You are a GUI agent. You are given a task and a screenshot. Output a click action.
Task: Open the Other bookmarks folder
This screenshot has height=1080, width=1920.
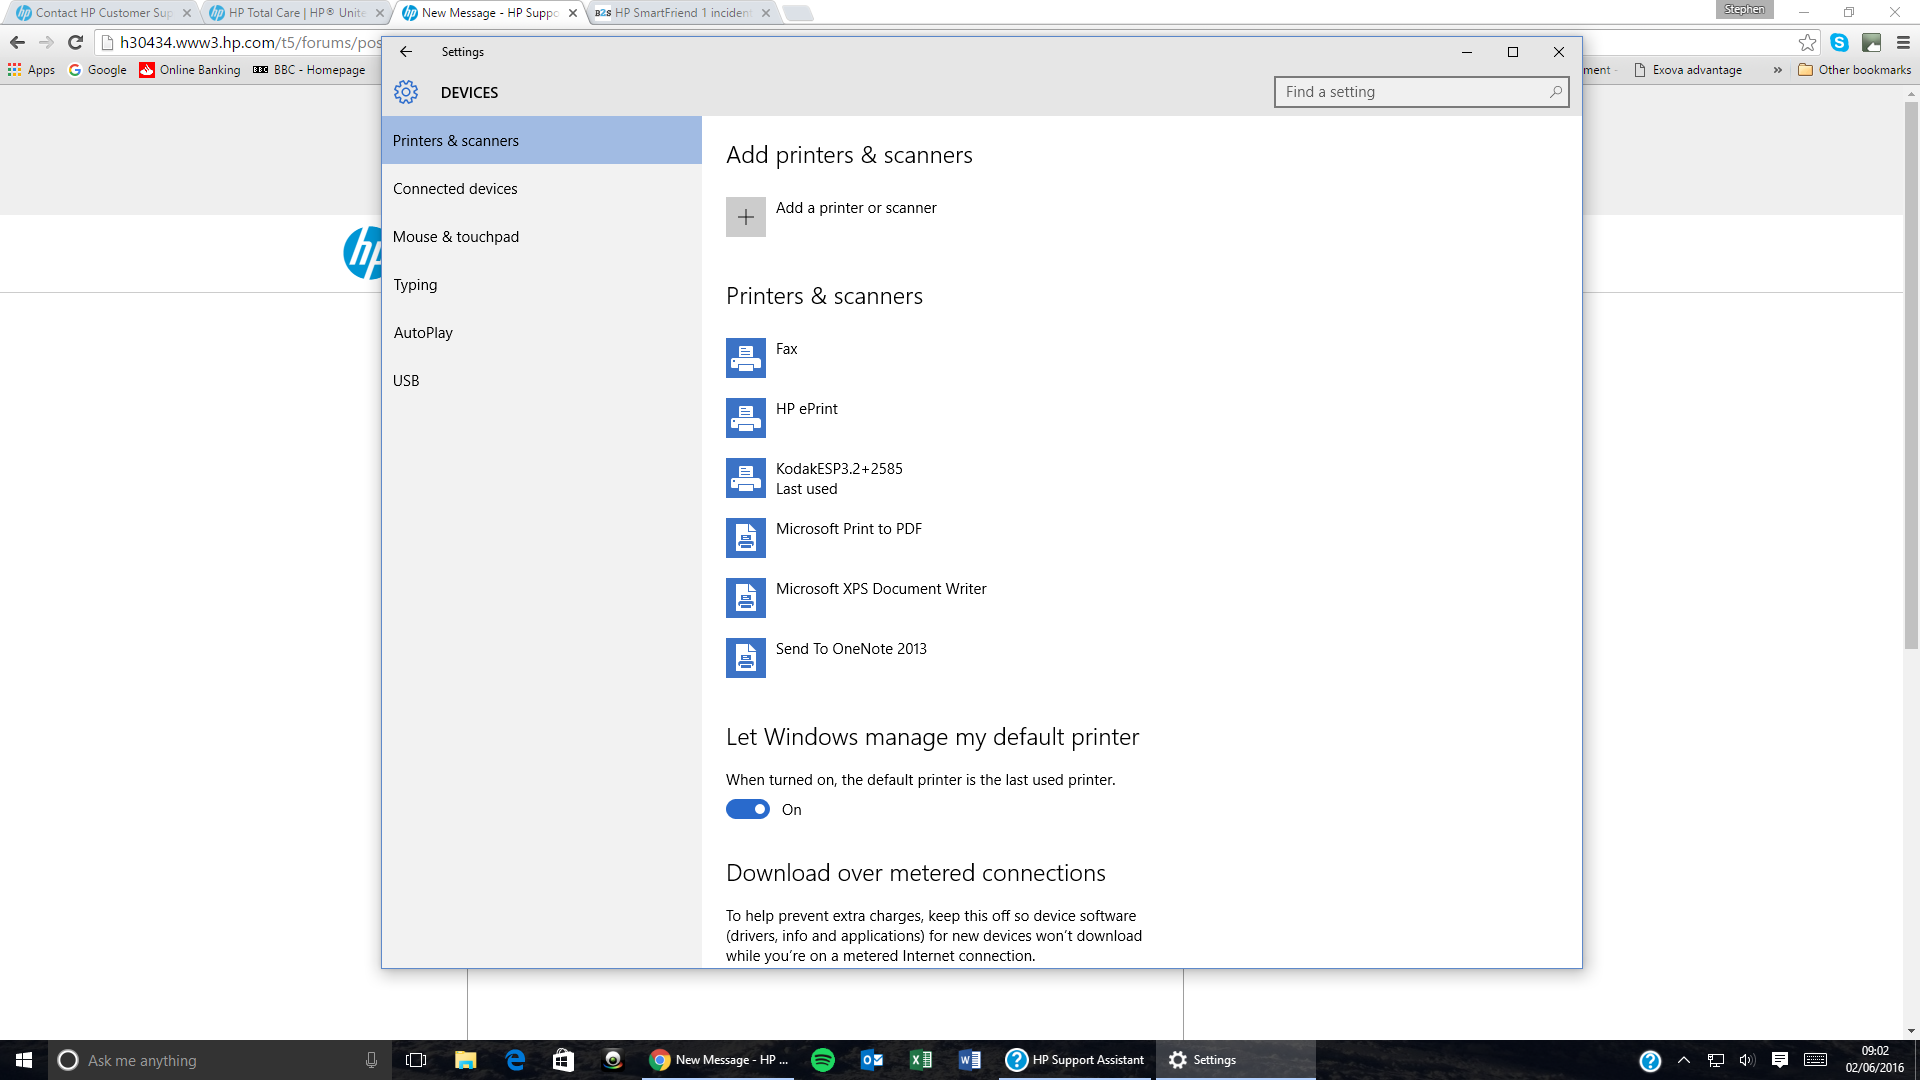click(x=1855, y=70)
